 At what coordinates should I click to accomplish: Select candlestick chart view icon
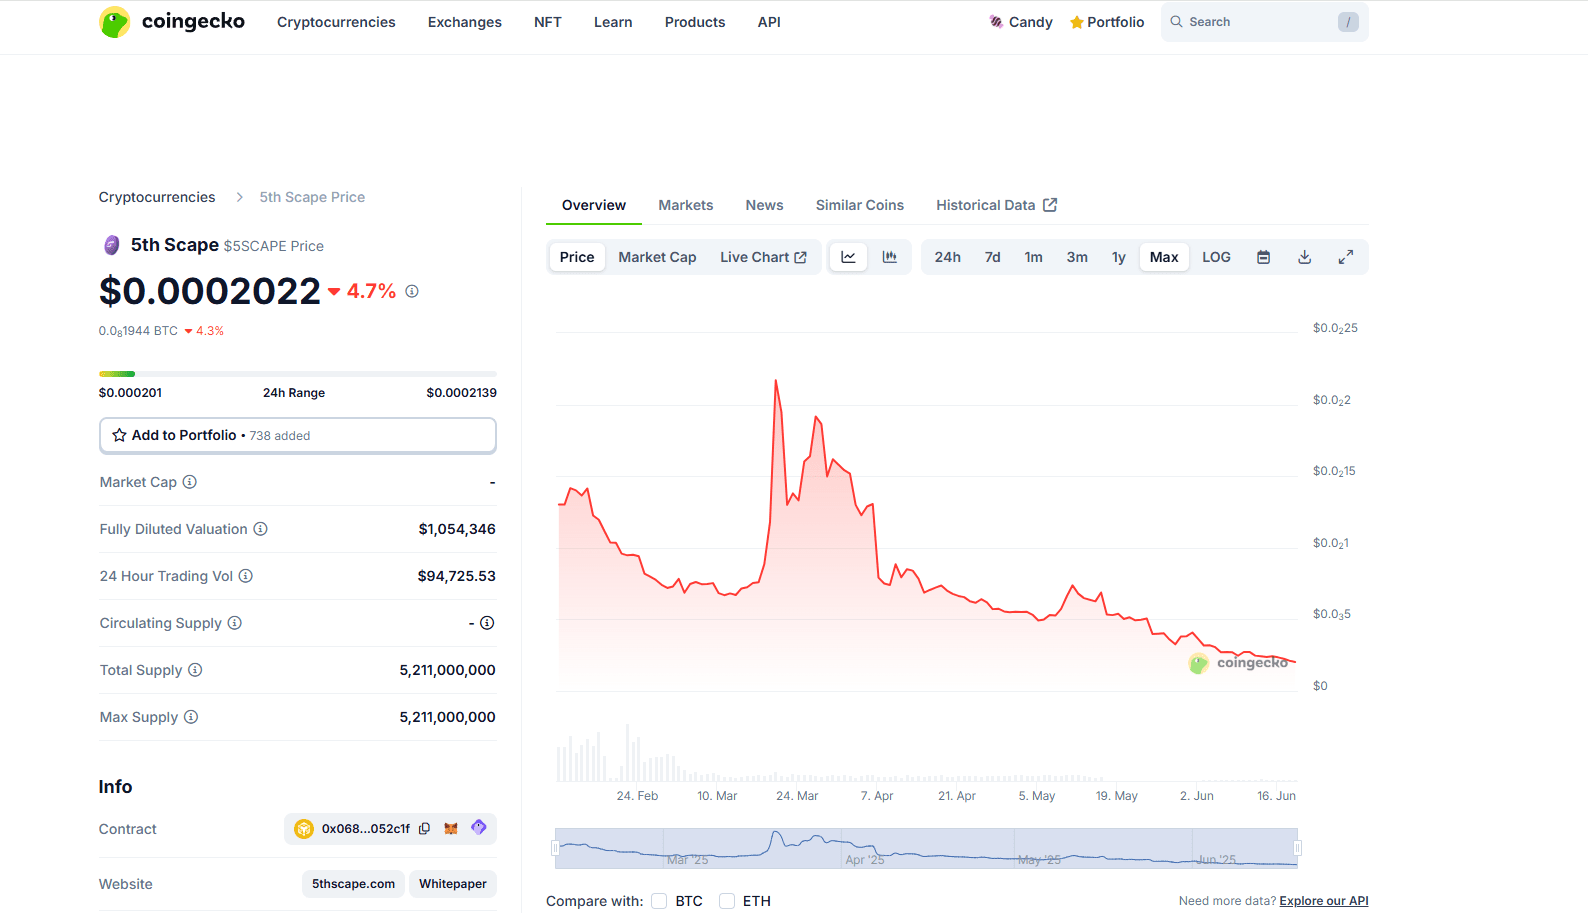(890, 257)
